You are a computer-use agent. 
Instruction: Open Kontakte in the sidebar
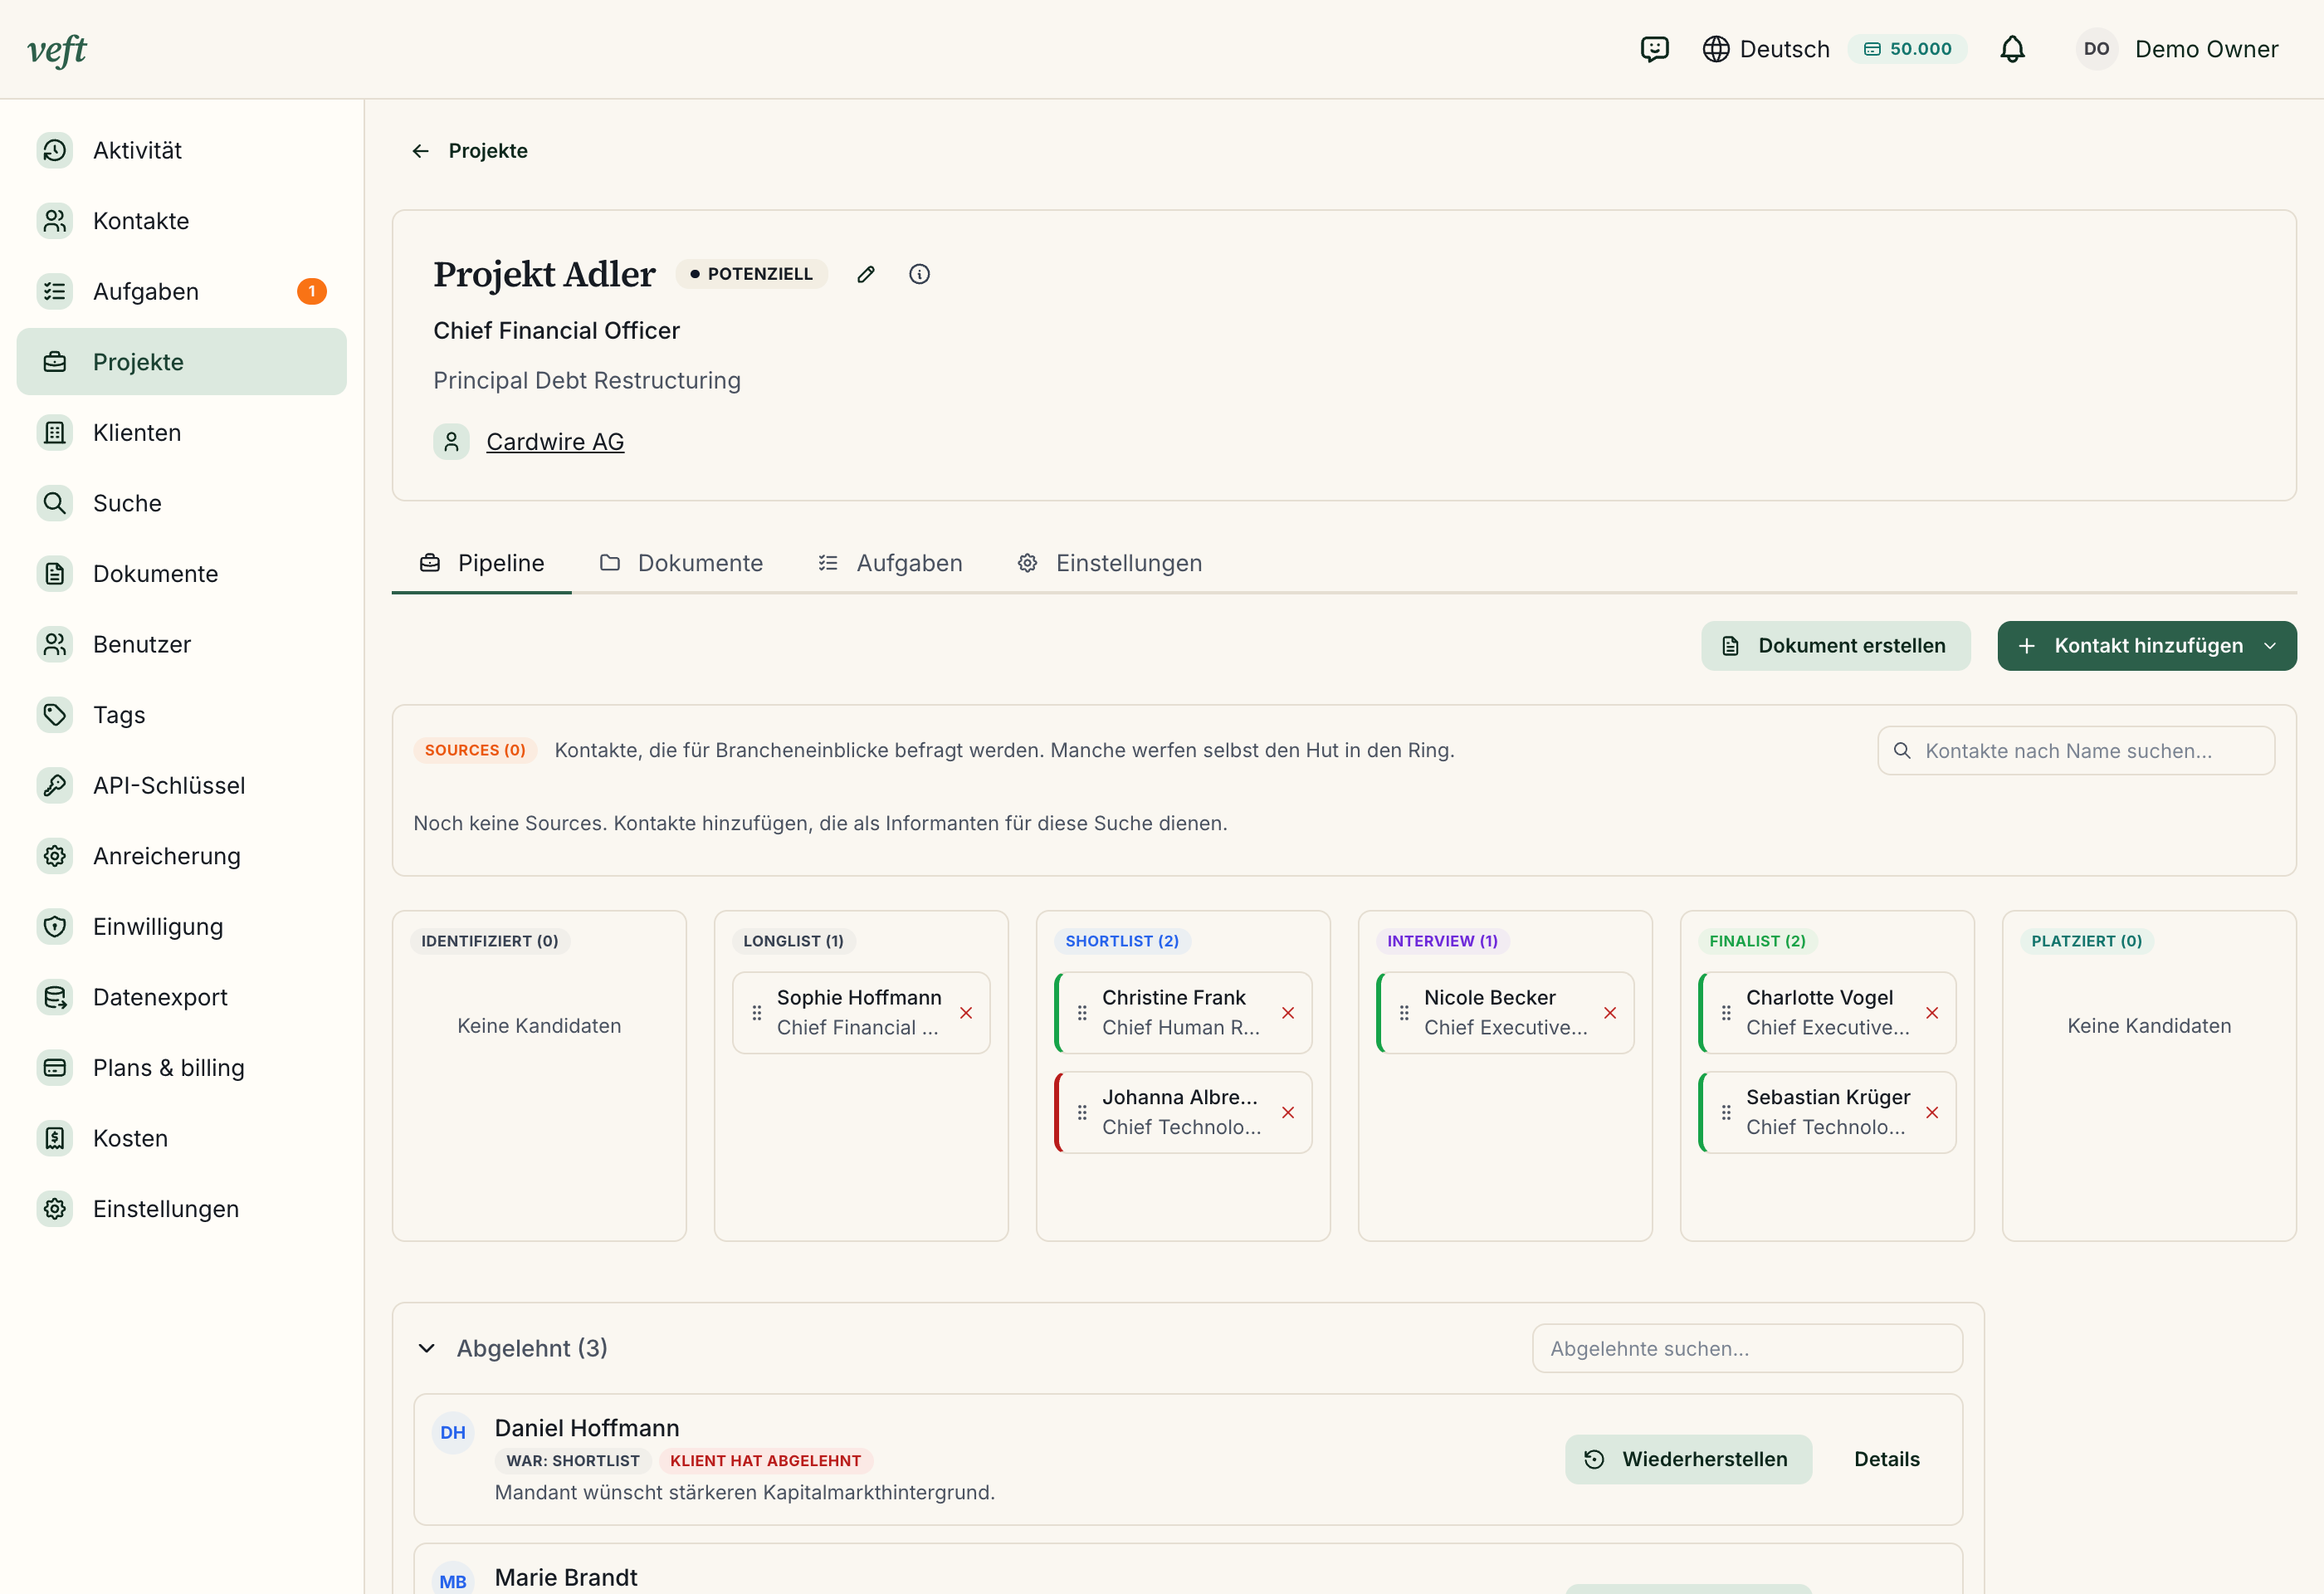(181, 221)
